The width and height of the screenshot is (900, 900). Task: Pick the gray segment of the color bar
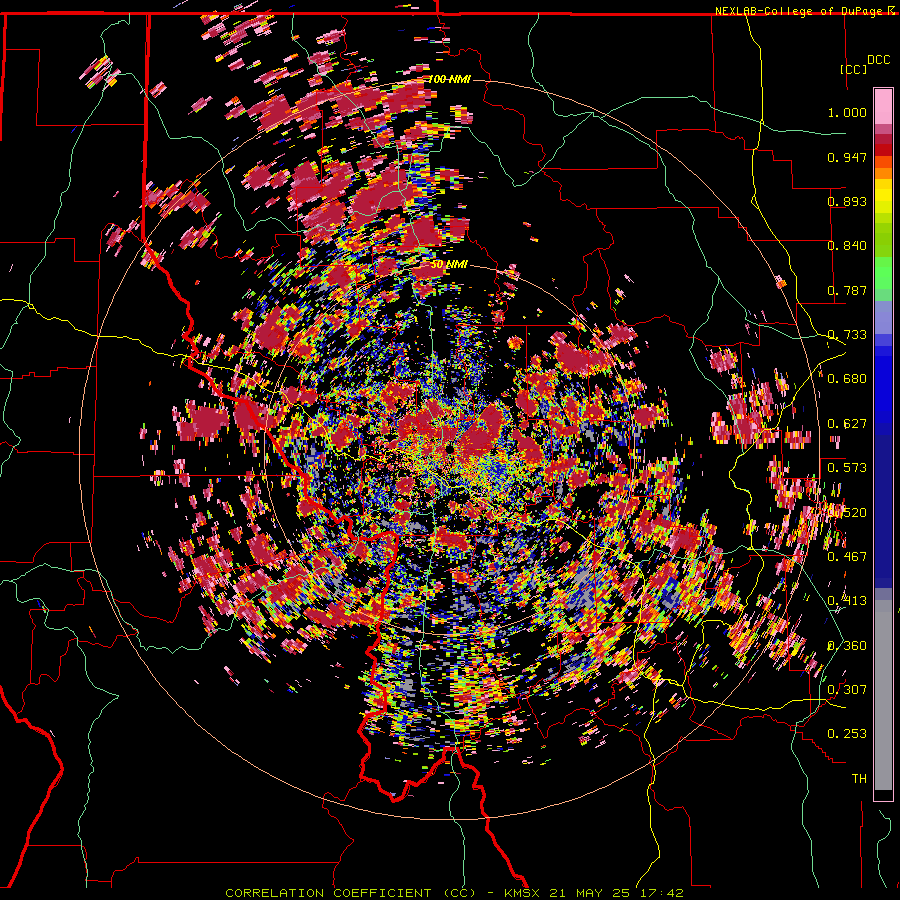tap(883, 695)
